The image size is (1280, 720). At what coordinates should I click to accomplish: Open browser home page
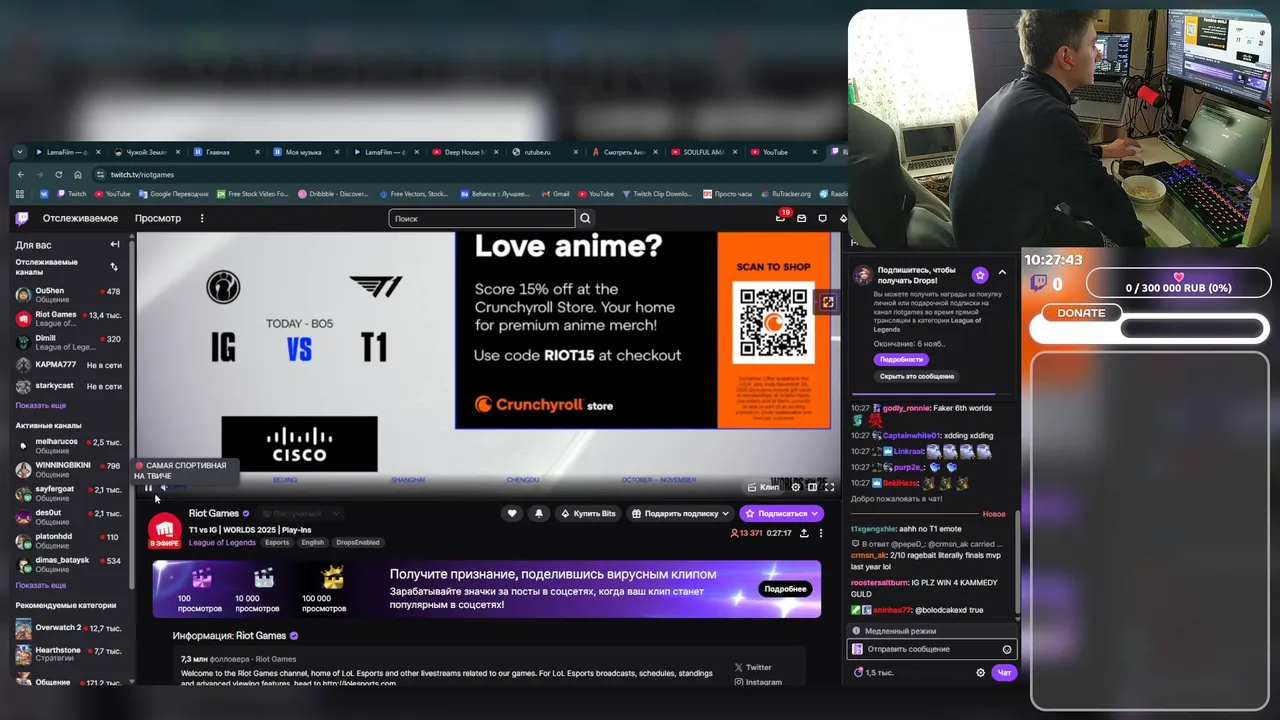pos(78,174)
